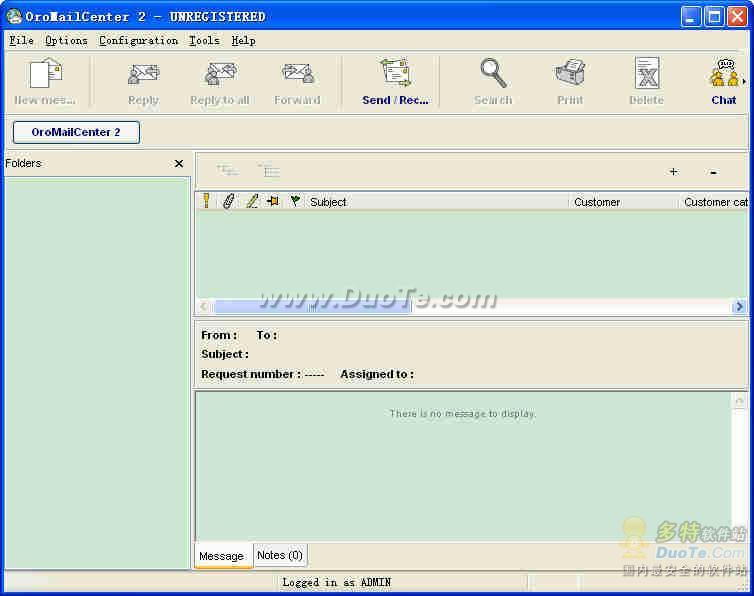Switch to the Notes (0) tab
The height and width of the screenshot is (596, 754).
point(280,555)
